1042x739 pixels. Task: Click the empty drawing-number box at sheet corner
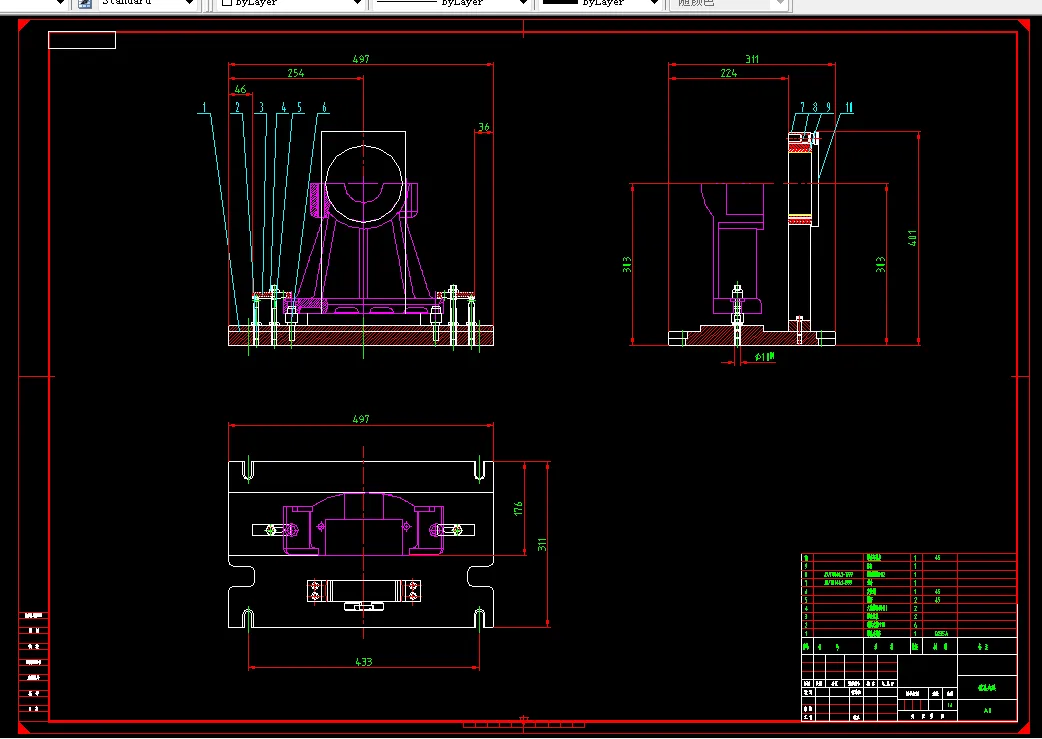coord(82,40)
